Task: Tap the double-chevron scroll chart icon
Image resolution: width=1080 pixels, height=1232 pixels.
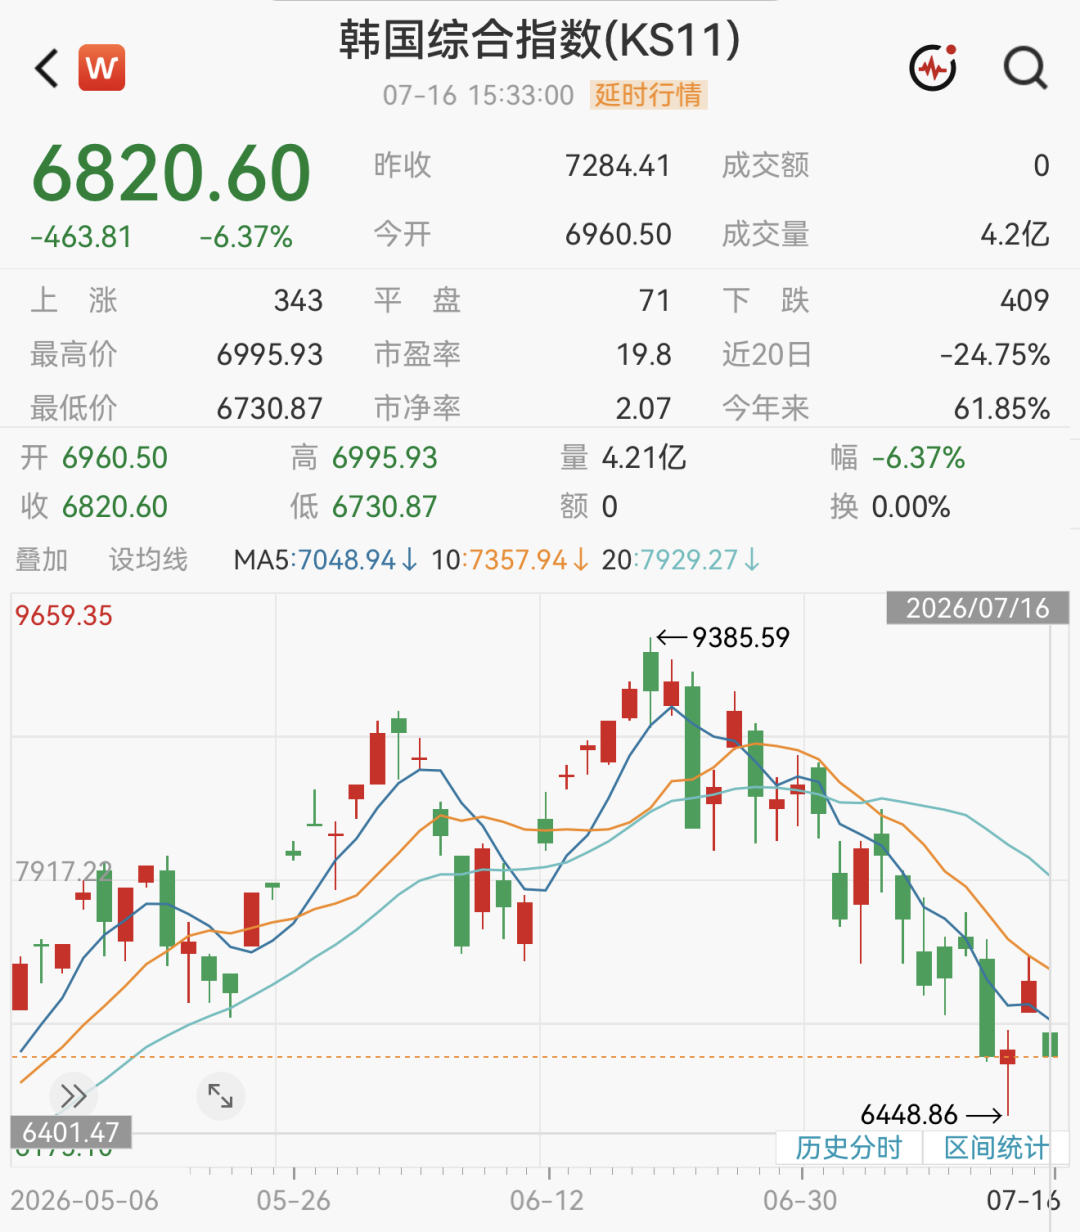Action: click(x=73, y=1096)
